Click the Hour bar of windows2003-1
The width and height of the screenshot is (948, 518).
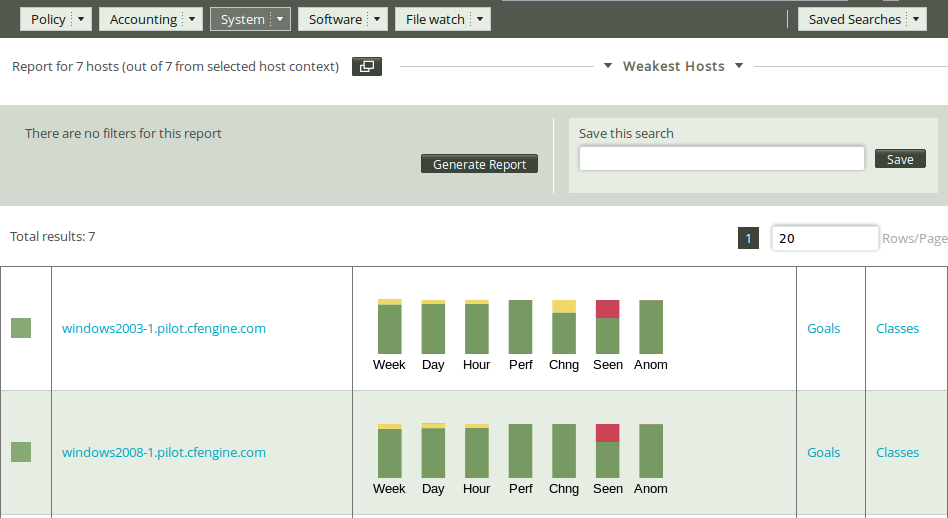[x=476, y=326]
